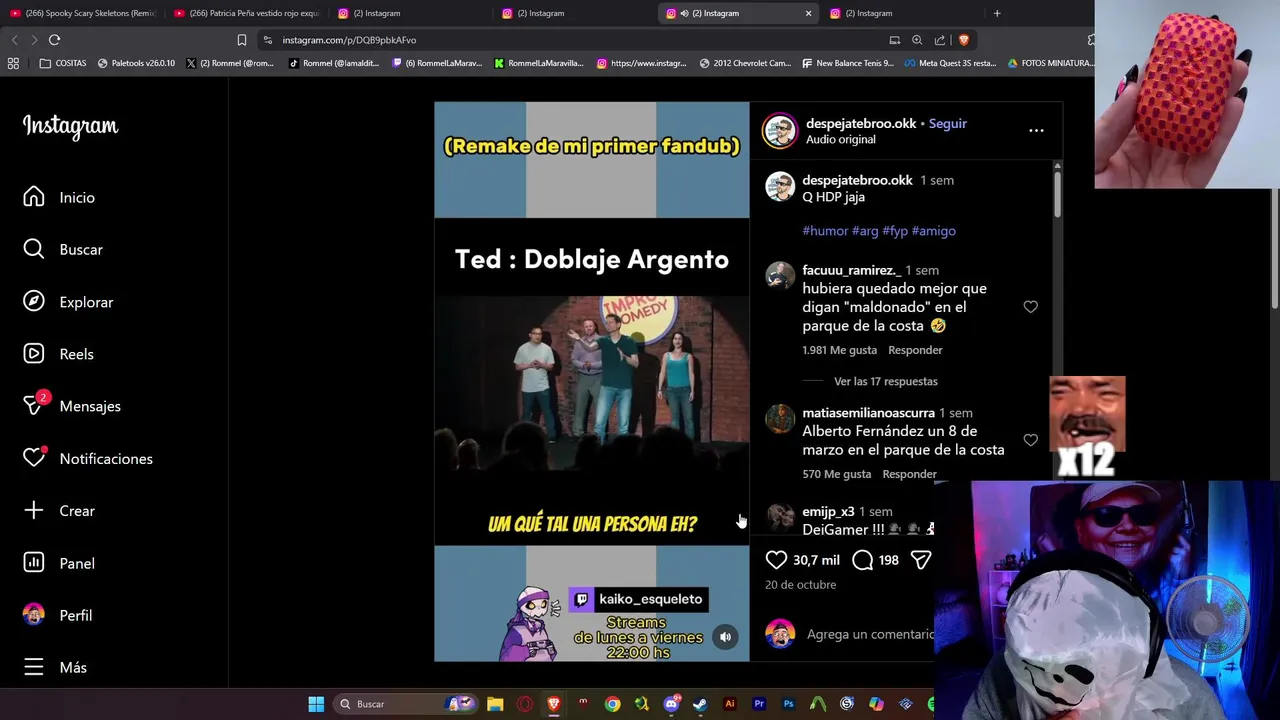Open FOTOS MINIATURA bookmark
The height and width of the screenshot is (720, 1280).
click(x=1050, y=63)
